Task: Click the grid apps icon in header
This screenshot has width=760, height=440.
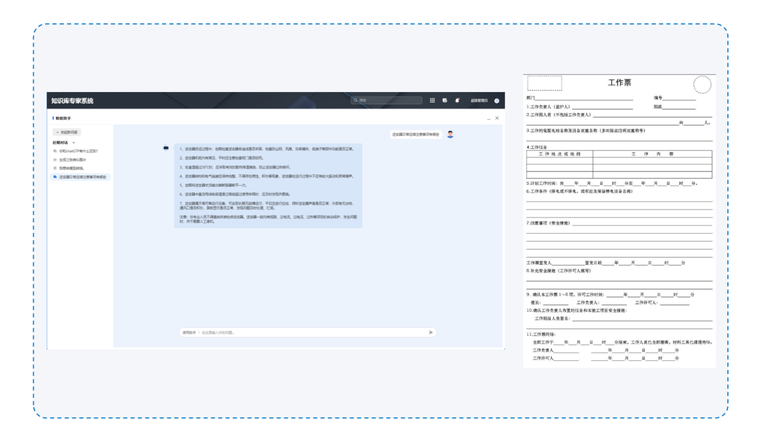Action: coord(432,100)
